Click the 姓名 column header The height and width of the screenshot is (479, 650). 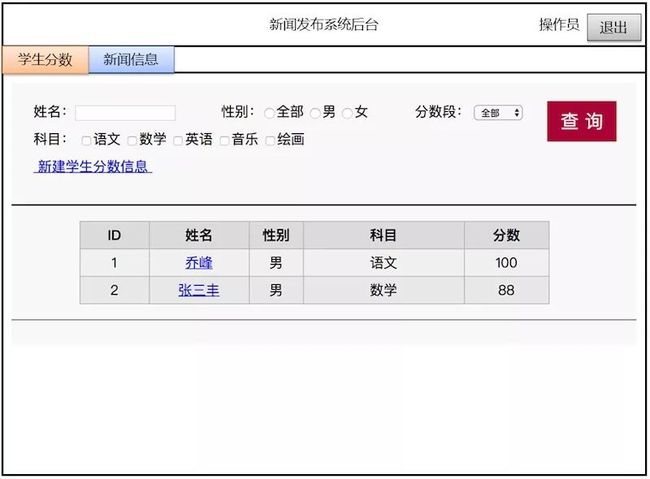click(199, 235)
